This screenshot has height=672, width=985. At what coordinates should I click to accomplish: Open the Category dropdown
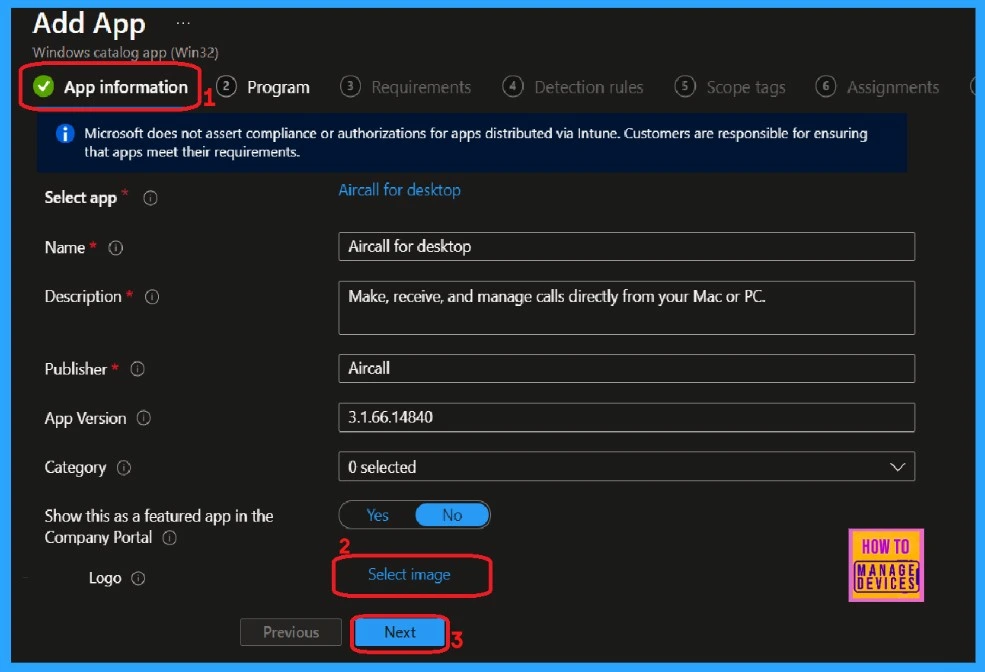[x=626, y=467]
